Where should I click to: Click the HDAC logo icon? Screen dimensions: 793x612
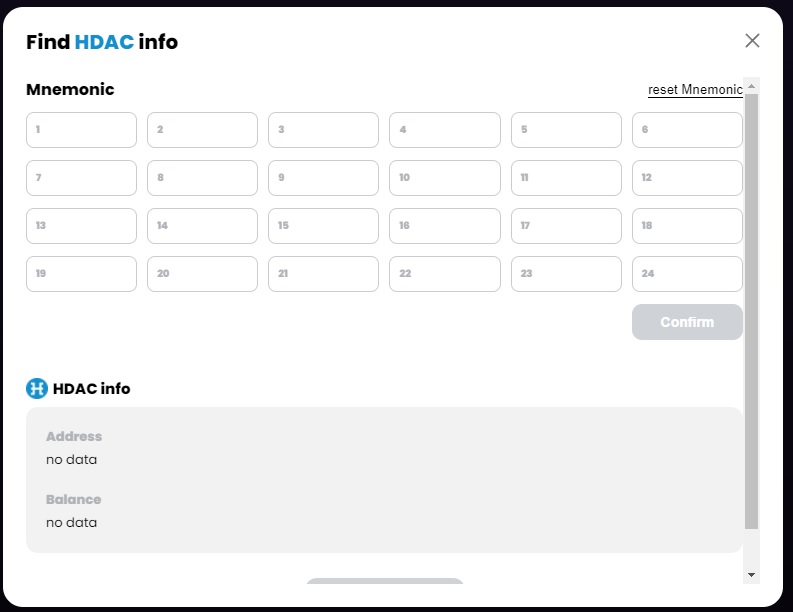tap(37, 388)
